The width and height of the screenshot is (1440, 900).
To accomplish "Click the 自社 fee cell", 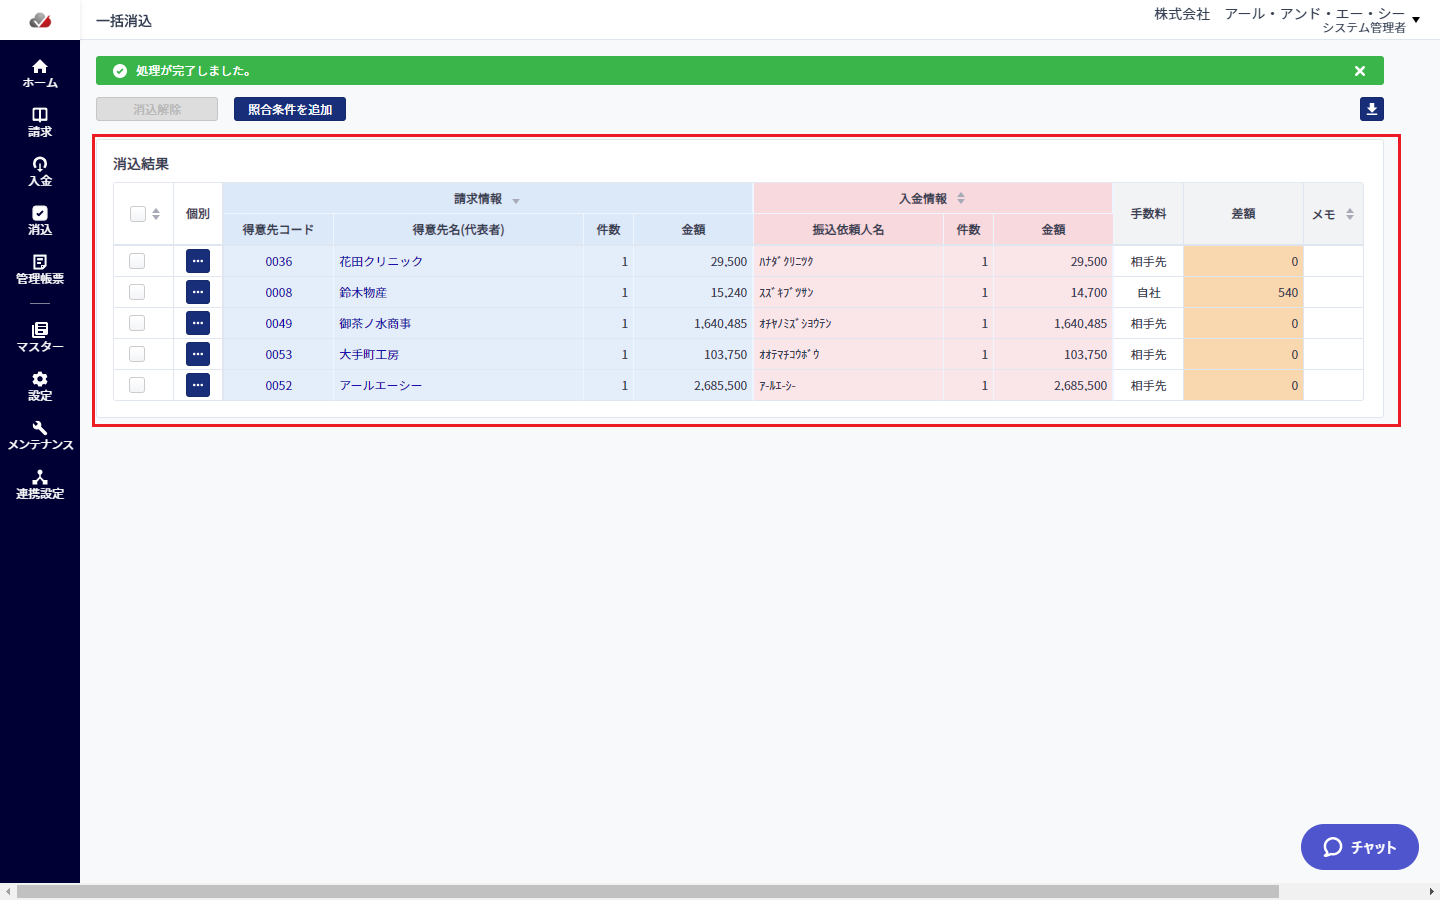I will click(x=1148, y=292).
